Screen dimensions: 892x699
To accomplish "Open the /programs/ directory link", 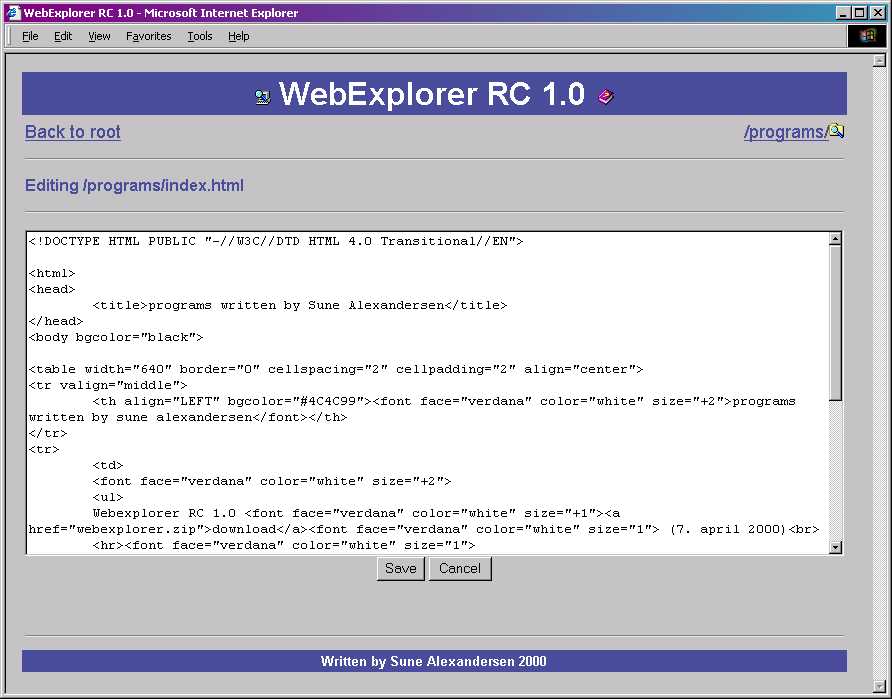I will (x=785, y=132).
